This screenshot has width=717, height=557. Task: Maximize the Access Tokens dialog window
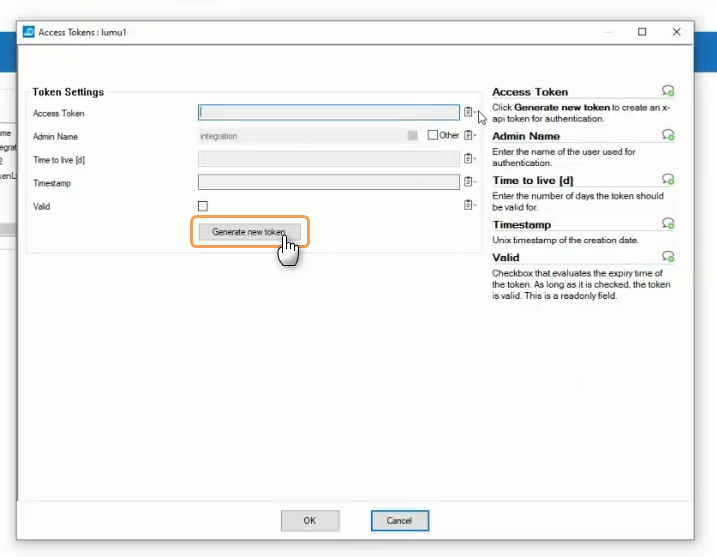[642, 32]
